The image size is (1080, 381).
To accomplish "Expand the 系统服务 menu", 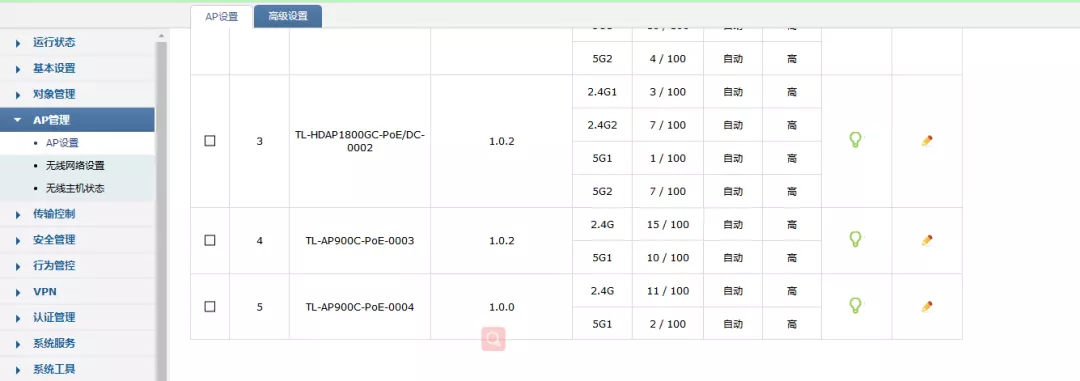I will (77, 343).
